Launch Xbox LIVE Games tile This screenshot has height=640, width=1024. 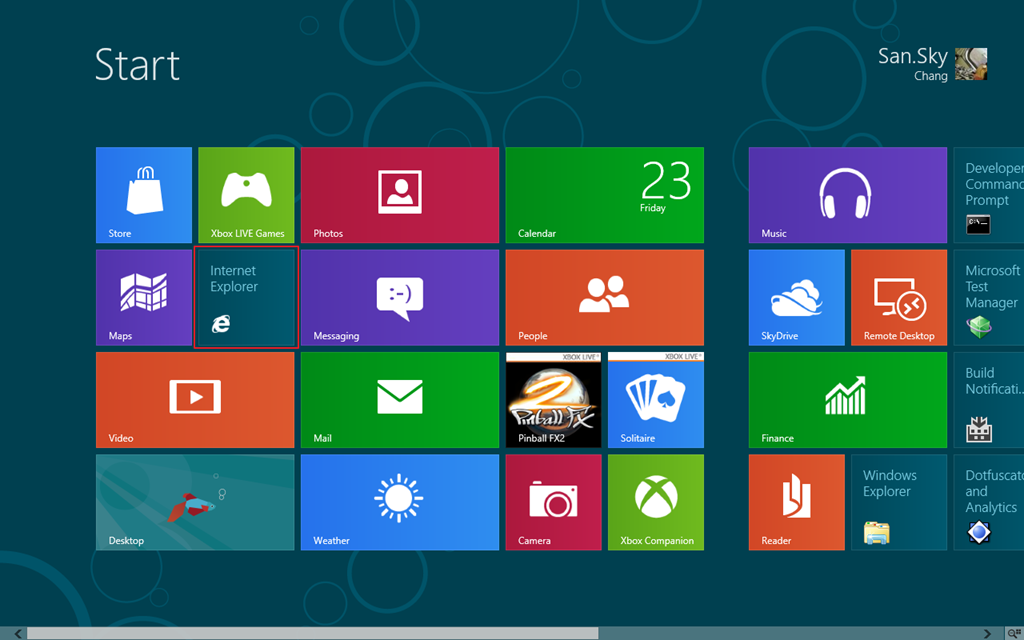(x=246, y=195)
